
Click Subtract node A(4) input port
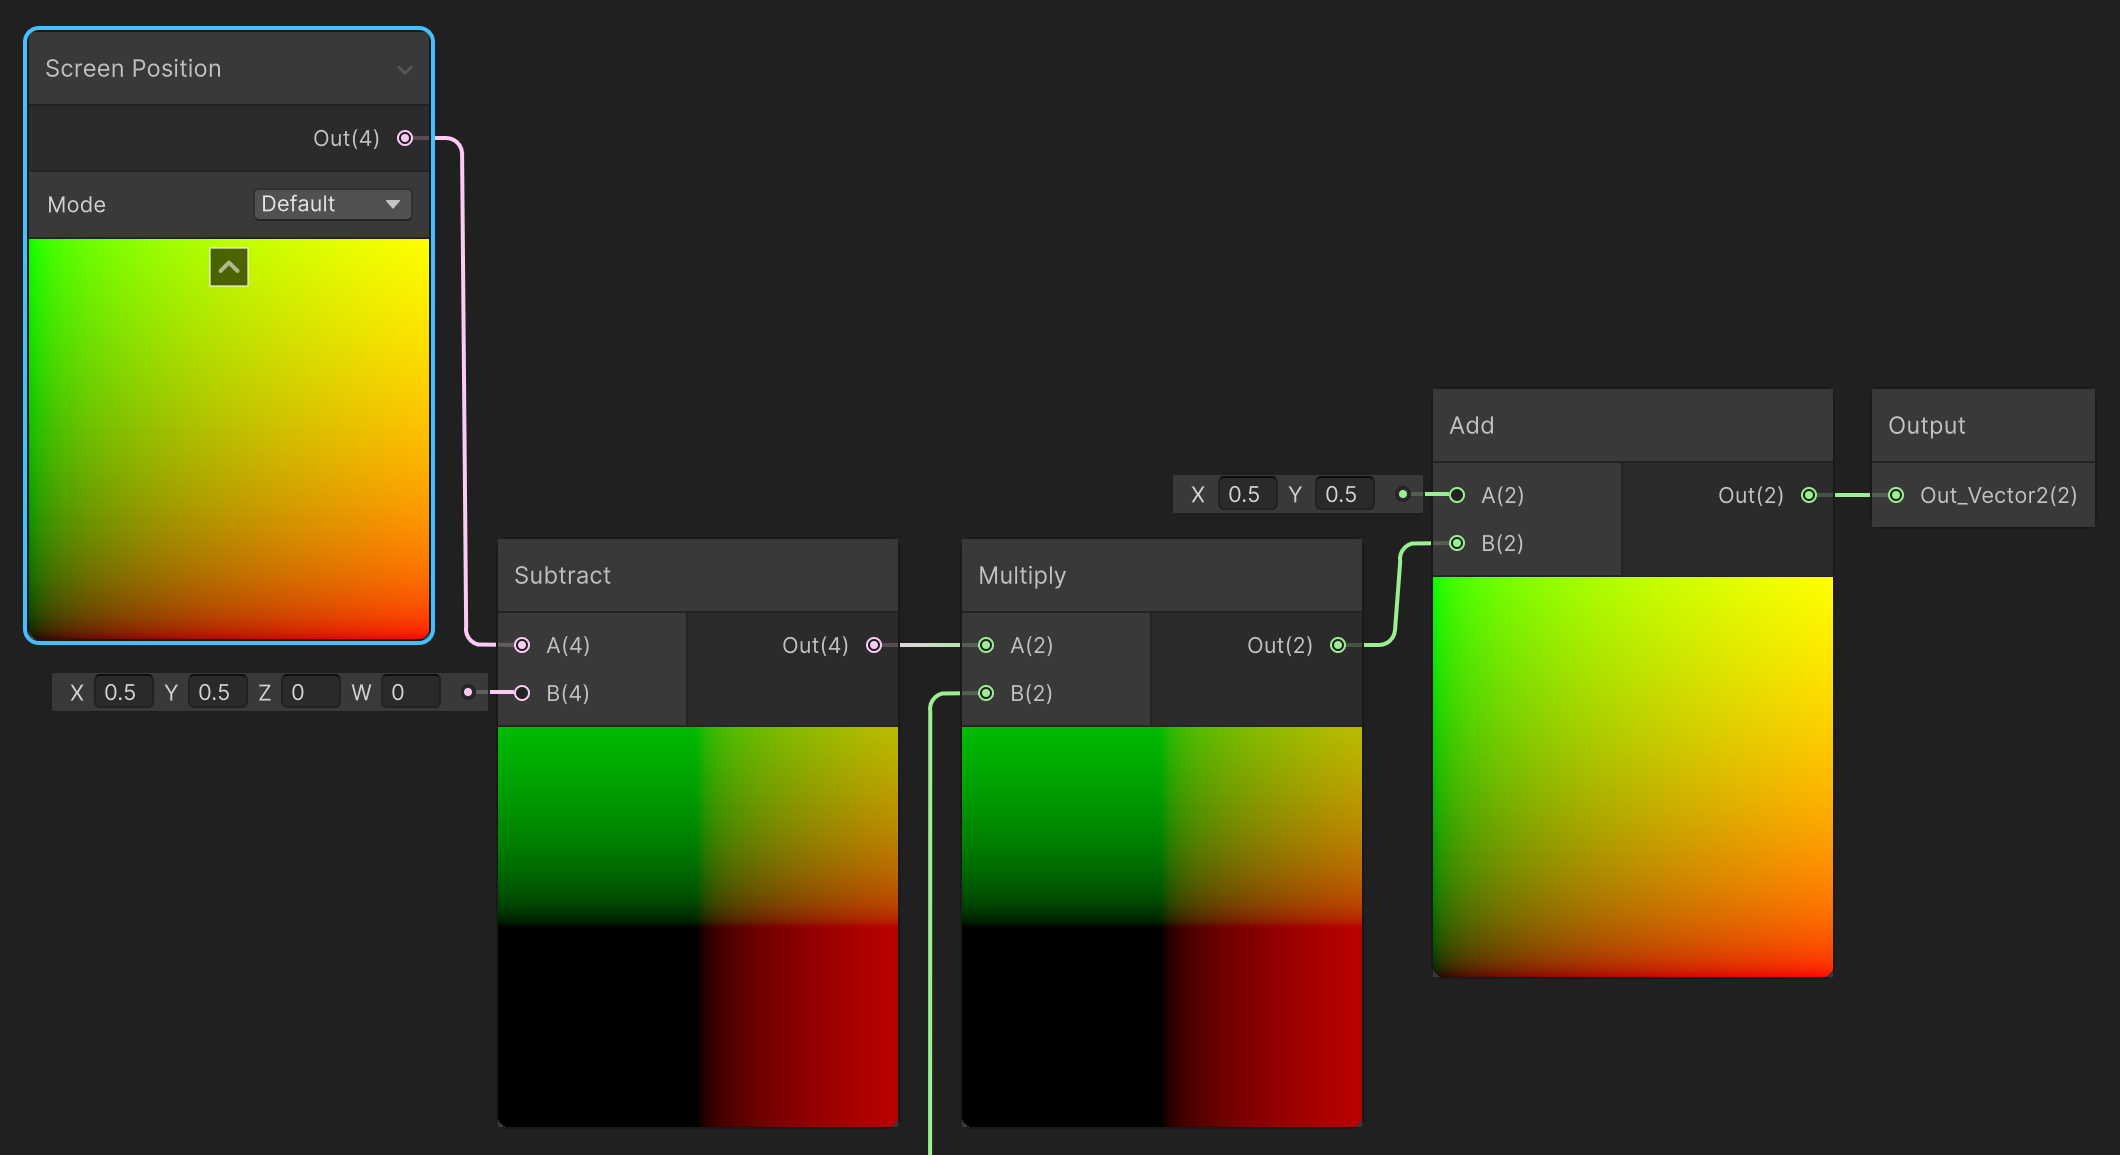(522, 645)
